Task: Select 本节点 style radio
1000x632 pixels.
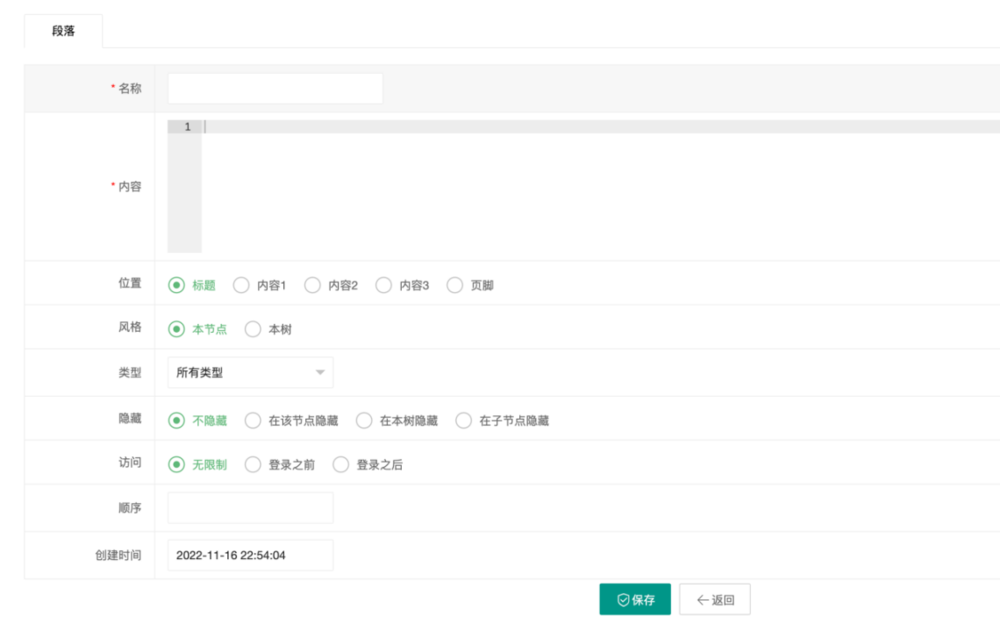Action: point(177,329)
